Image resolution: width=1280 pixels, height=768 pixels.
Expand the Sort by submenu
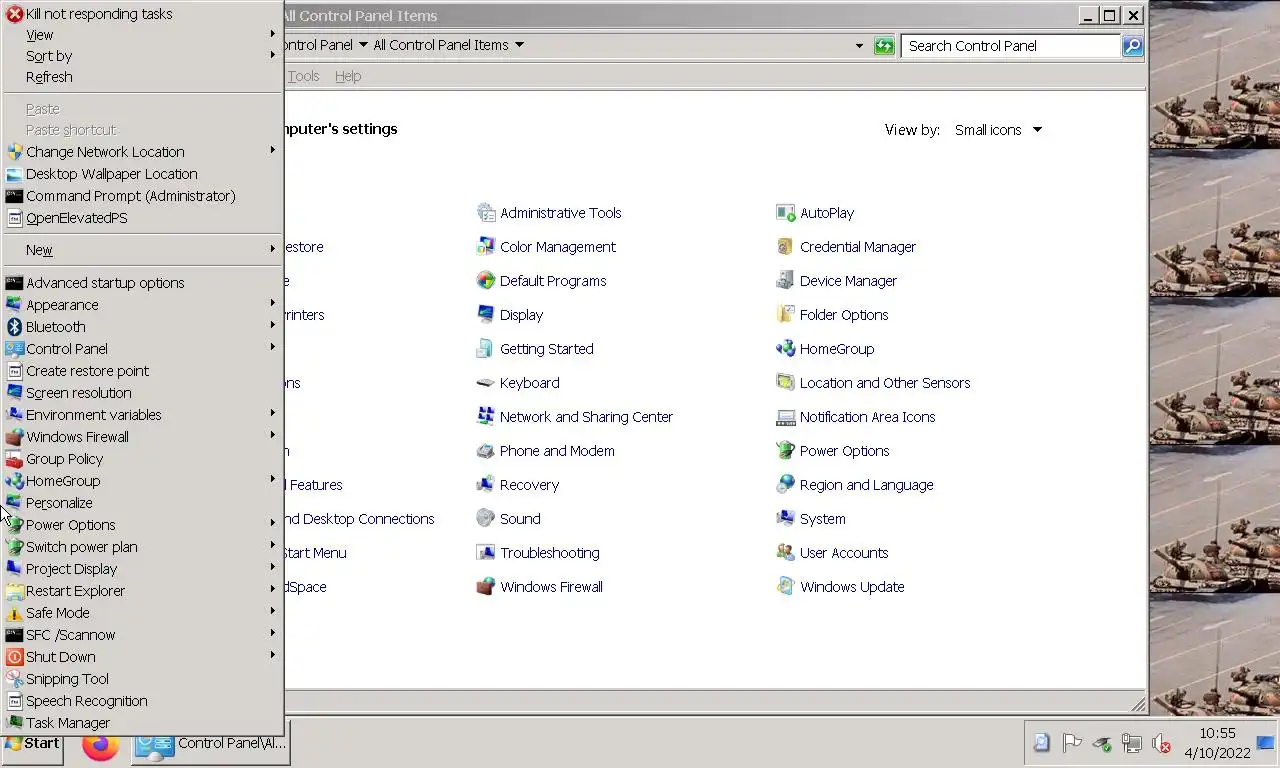[272, 55]
